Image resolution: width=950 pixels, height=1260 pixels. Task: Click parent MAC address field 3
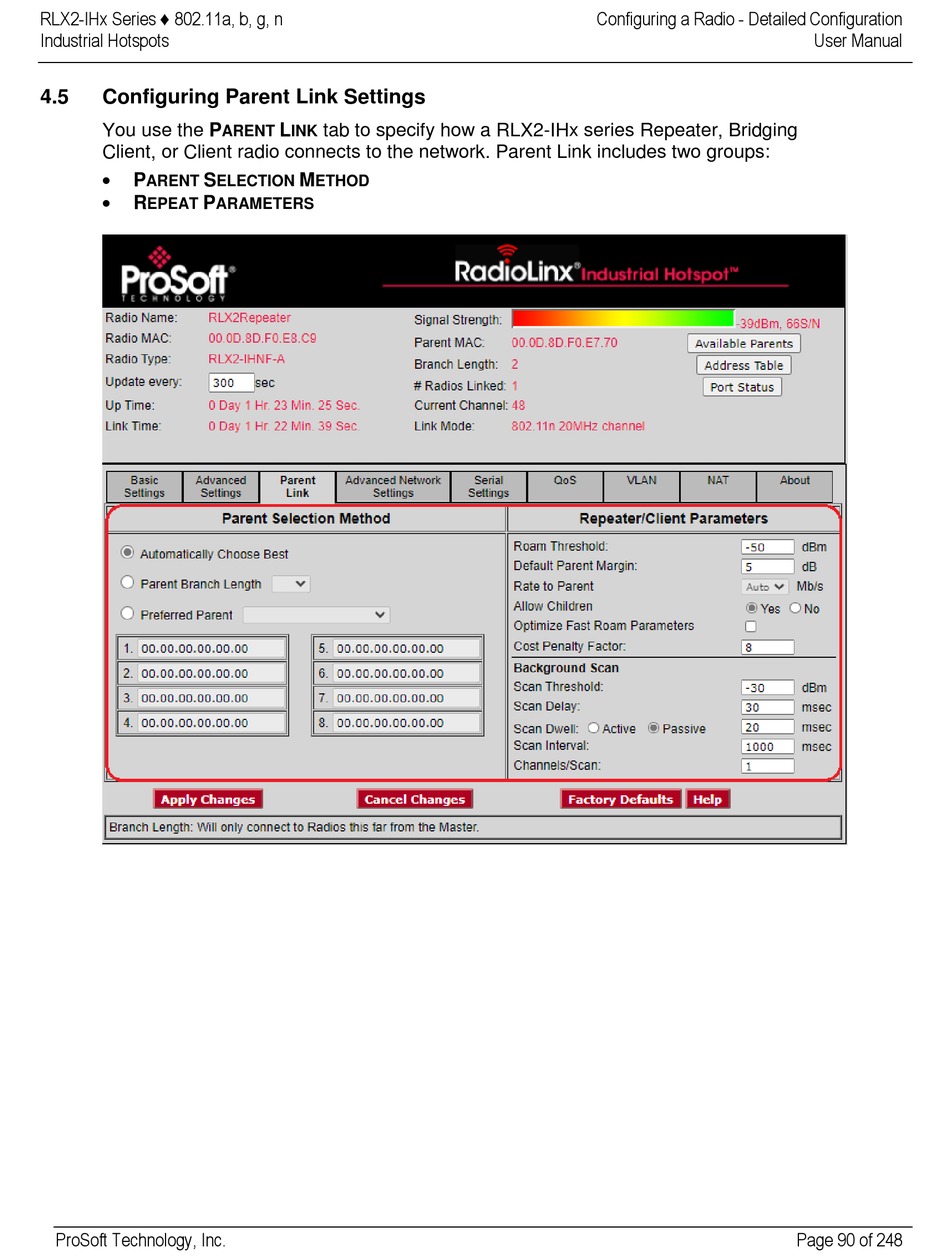[211, 698]
